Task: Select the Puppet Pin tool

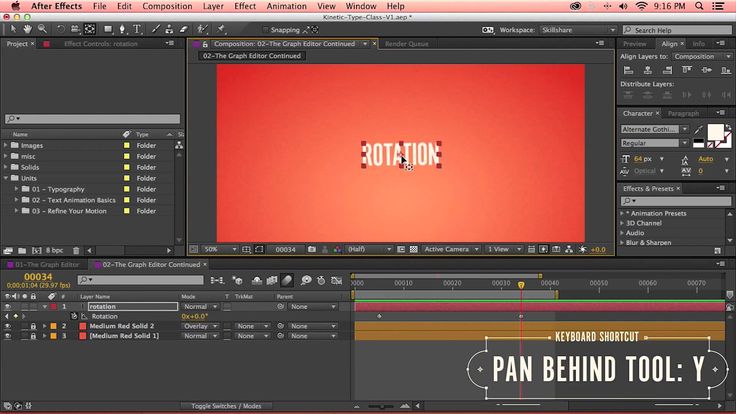Action: 221,29
